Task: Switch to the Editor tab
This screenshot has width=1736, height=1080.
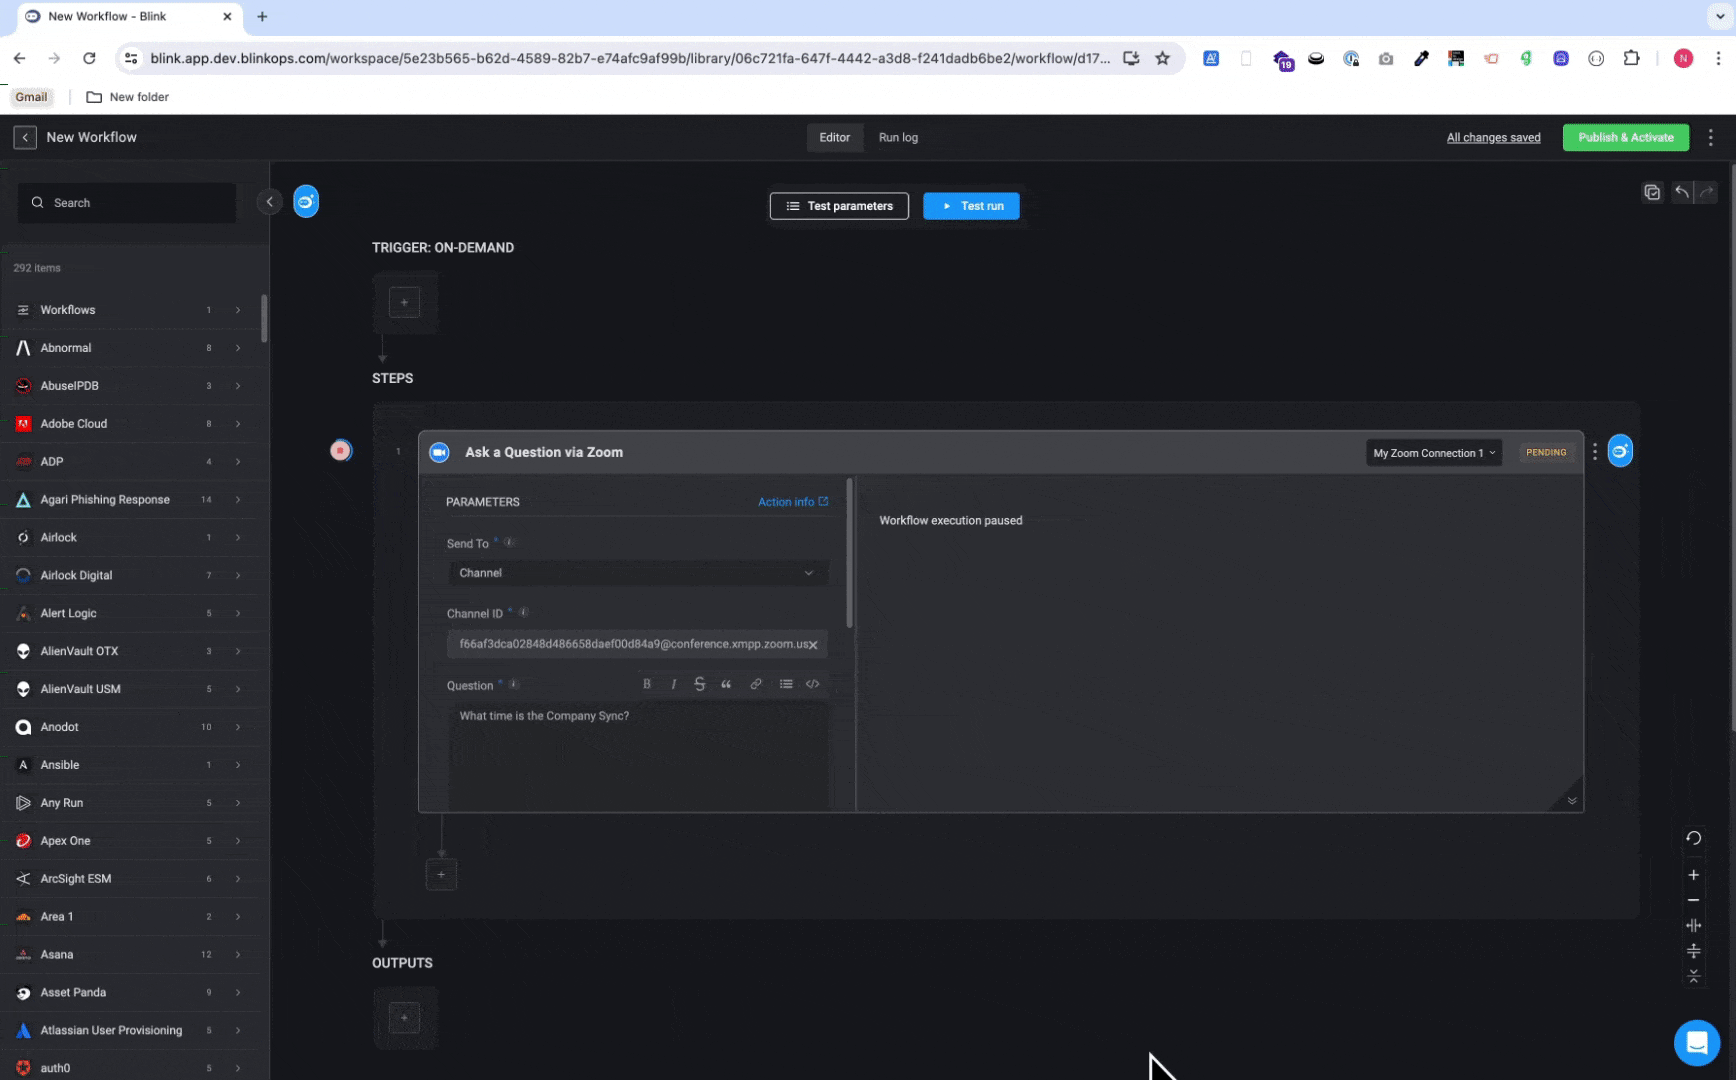Action: [835, 138]
